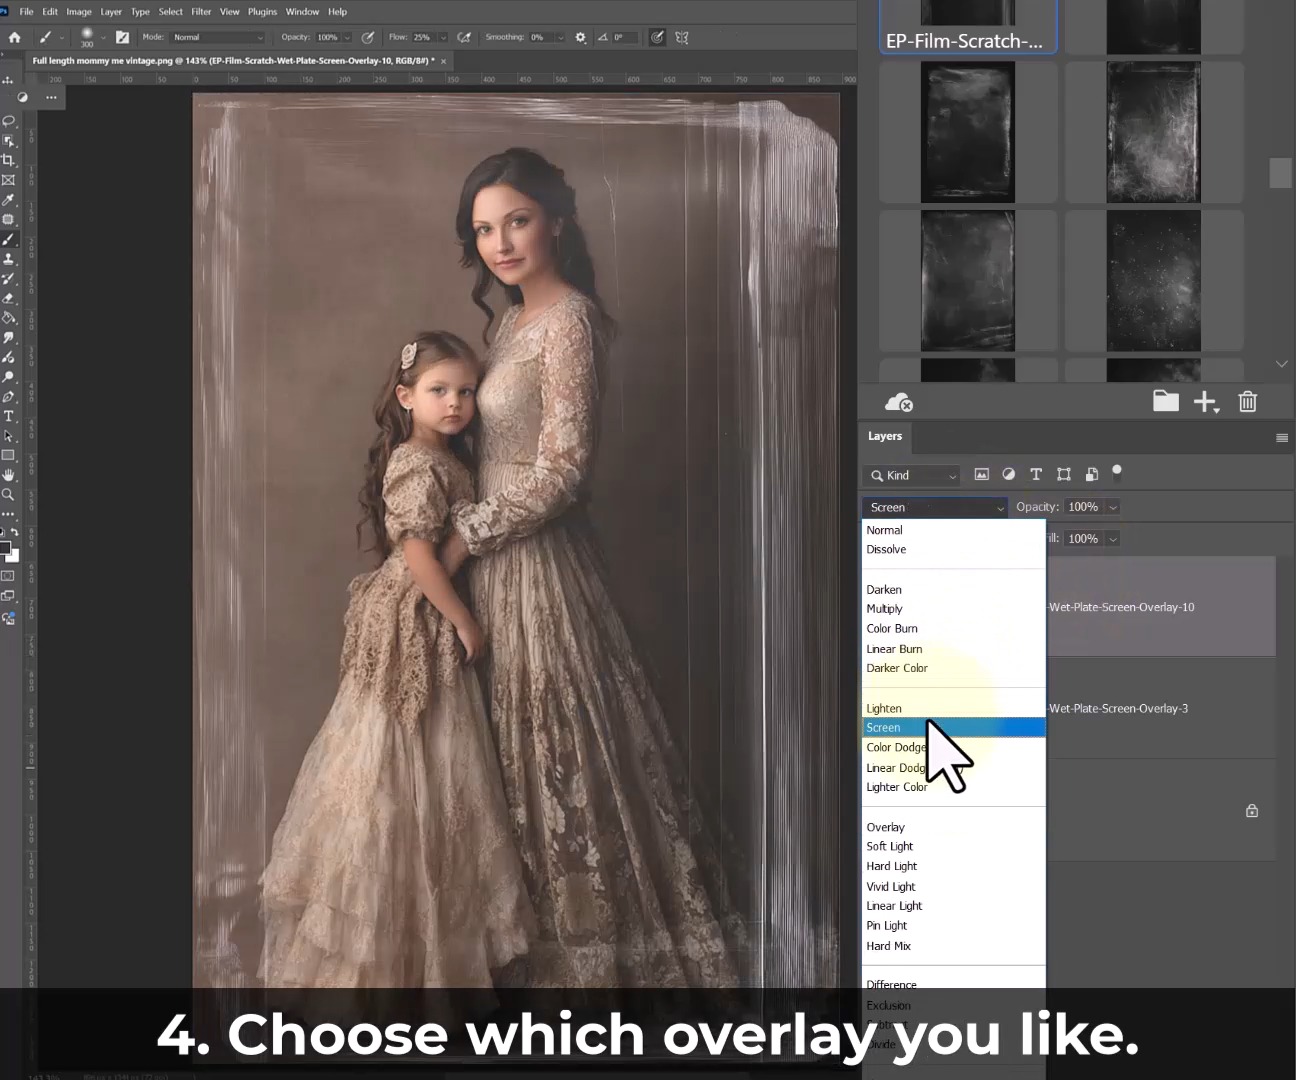
Task: Select the Pen tool
Action: point(9,397)
